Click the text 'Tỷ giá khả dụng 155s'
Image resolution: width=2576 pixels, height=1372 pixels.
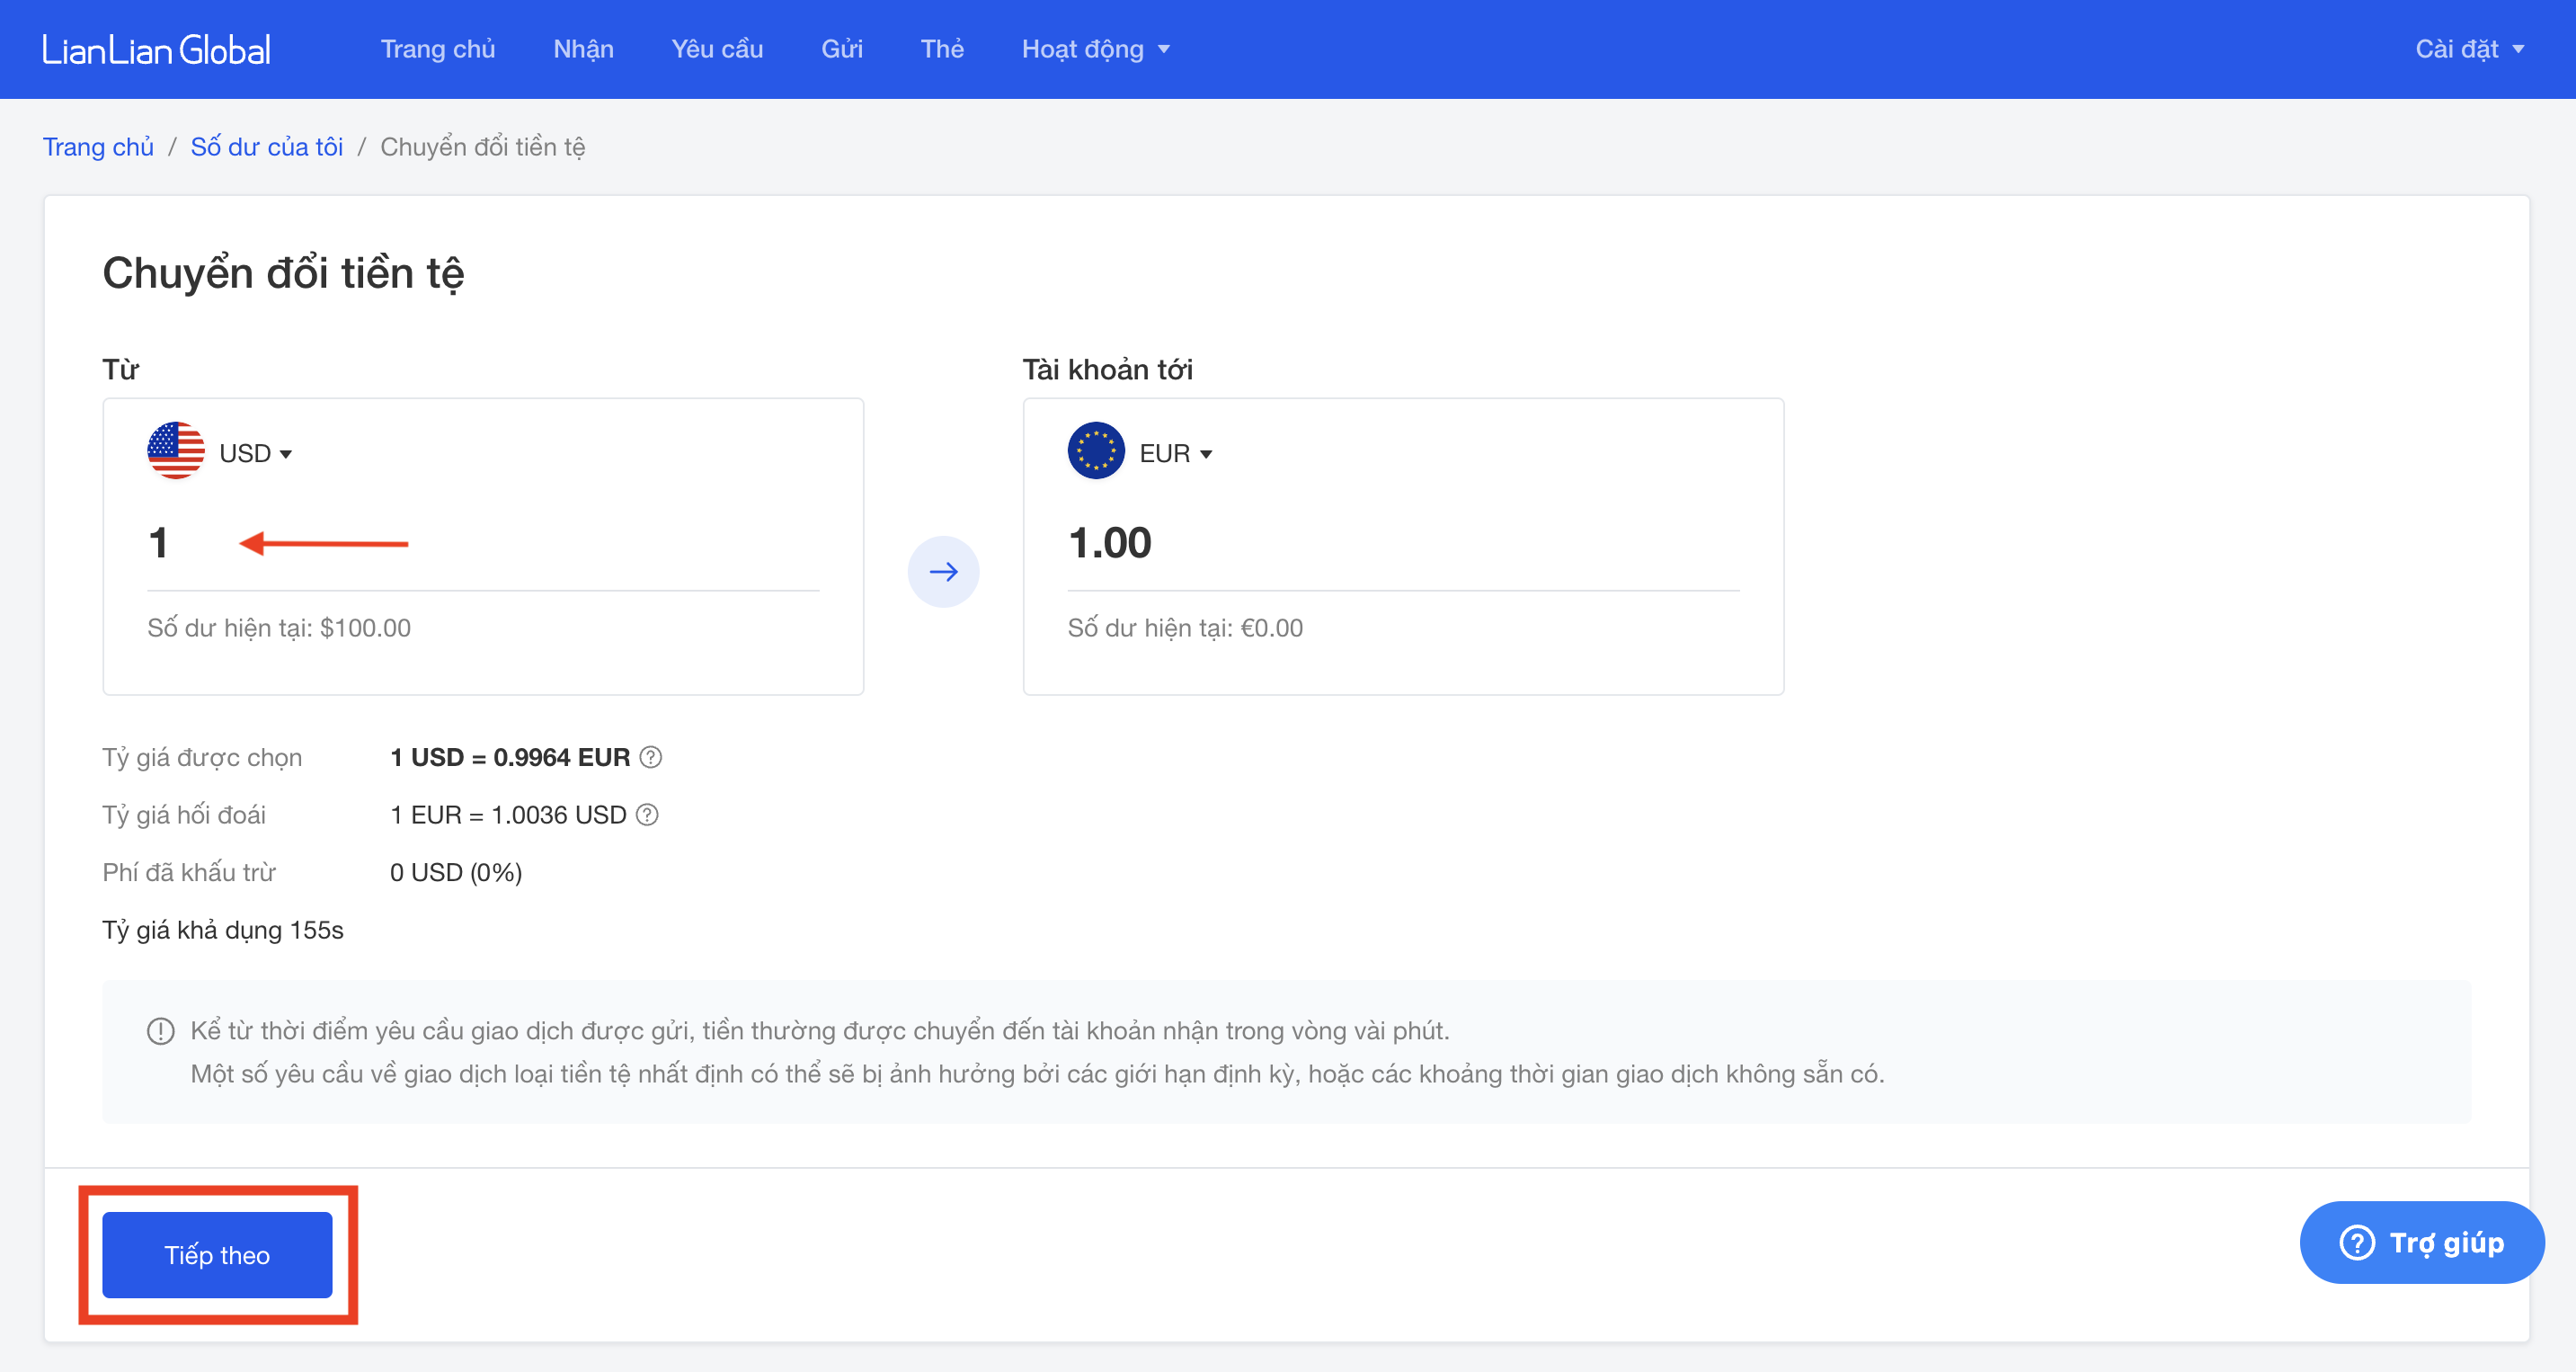[x=223, y=930]
